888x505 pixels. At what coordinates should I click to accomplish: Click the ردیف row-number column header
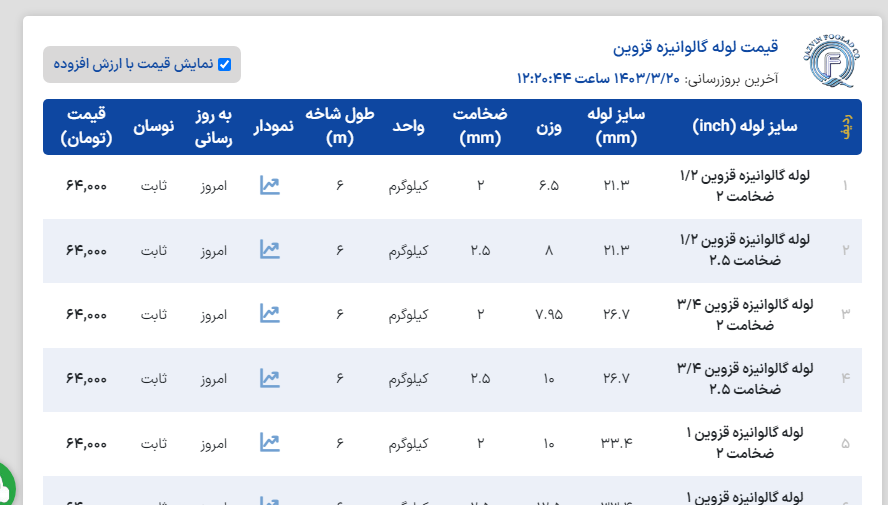[x=846, y=127]
